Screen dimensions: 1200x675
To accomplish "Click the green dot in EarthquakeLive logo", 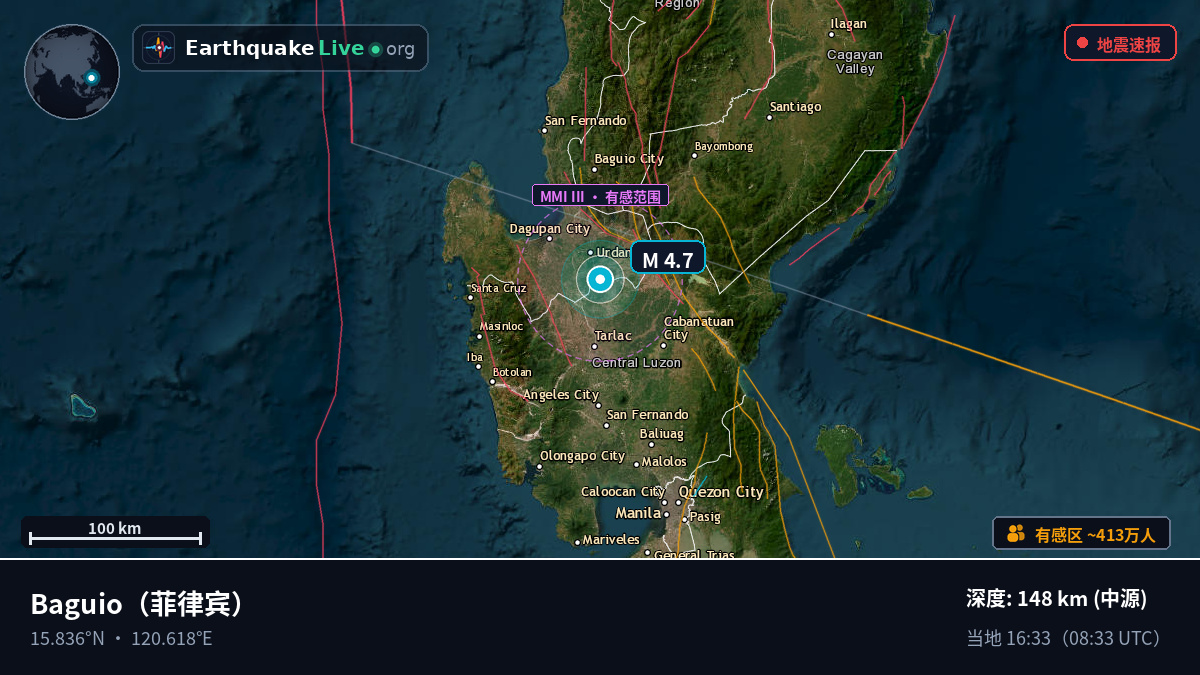I will click(x=375, y=49).
